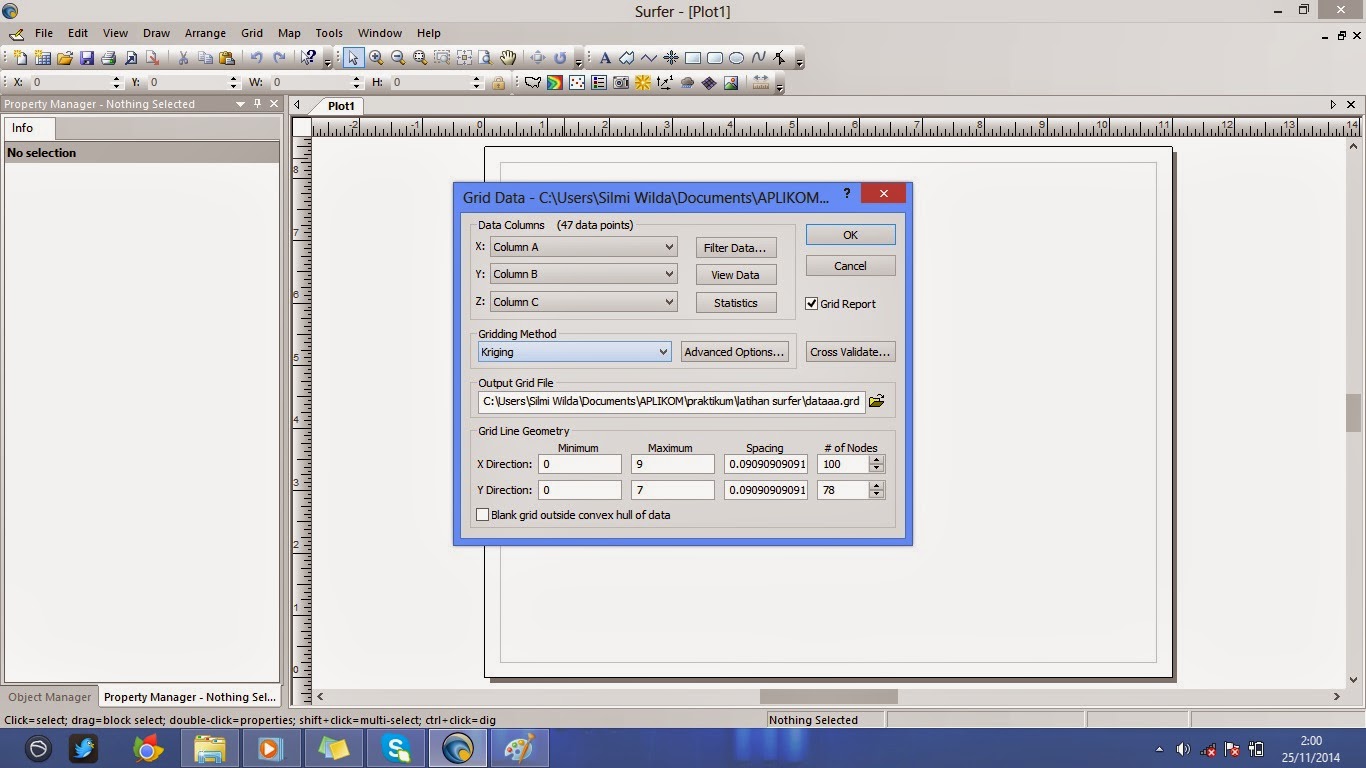Click the plot horizontal scrollbar thumb
The image size is (1366, 768).
pyautogui.click(x=828, y=696)
